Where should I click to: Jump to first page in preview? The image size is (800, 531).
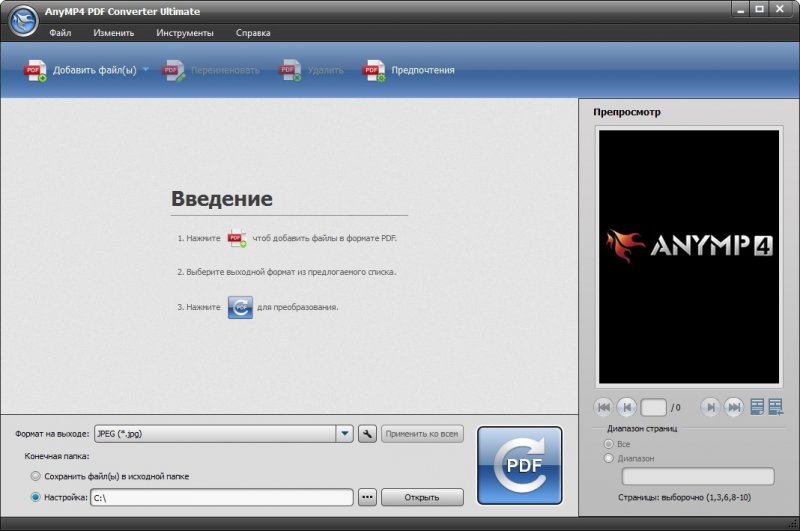point(604,407)
